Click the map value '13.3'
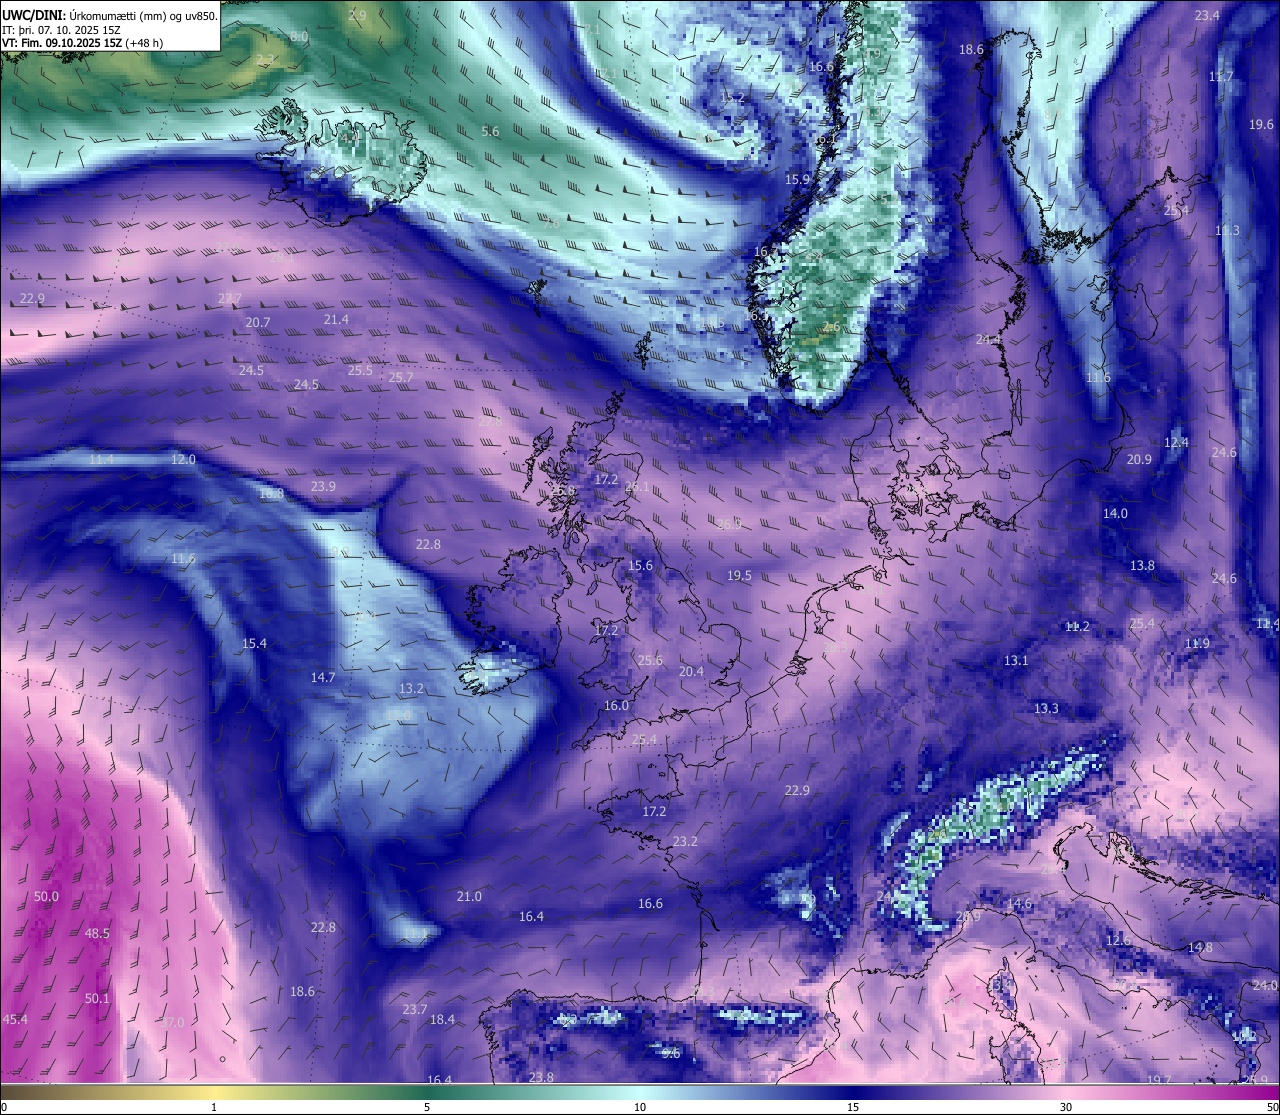The height and width of the screenshot is (1115, 1280). coord(1046,709)
